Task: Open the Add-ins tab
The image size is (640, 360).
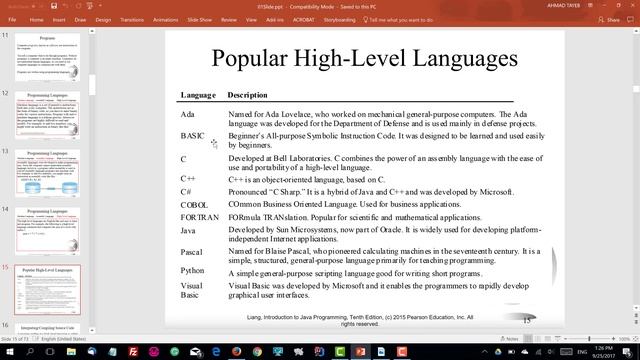Action: 275,20
